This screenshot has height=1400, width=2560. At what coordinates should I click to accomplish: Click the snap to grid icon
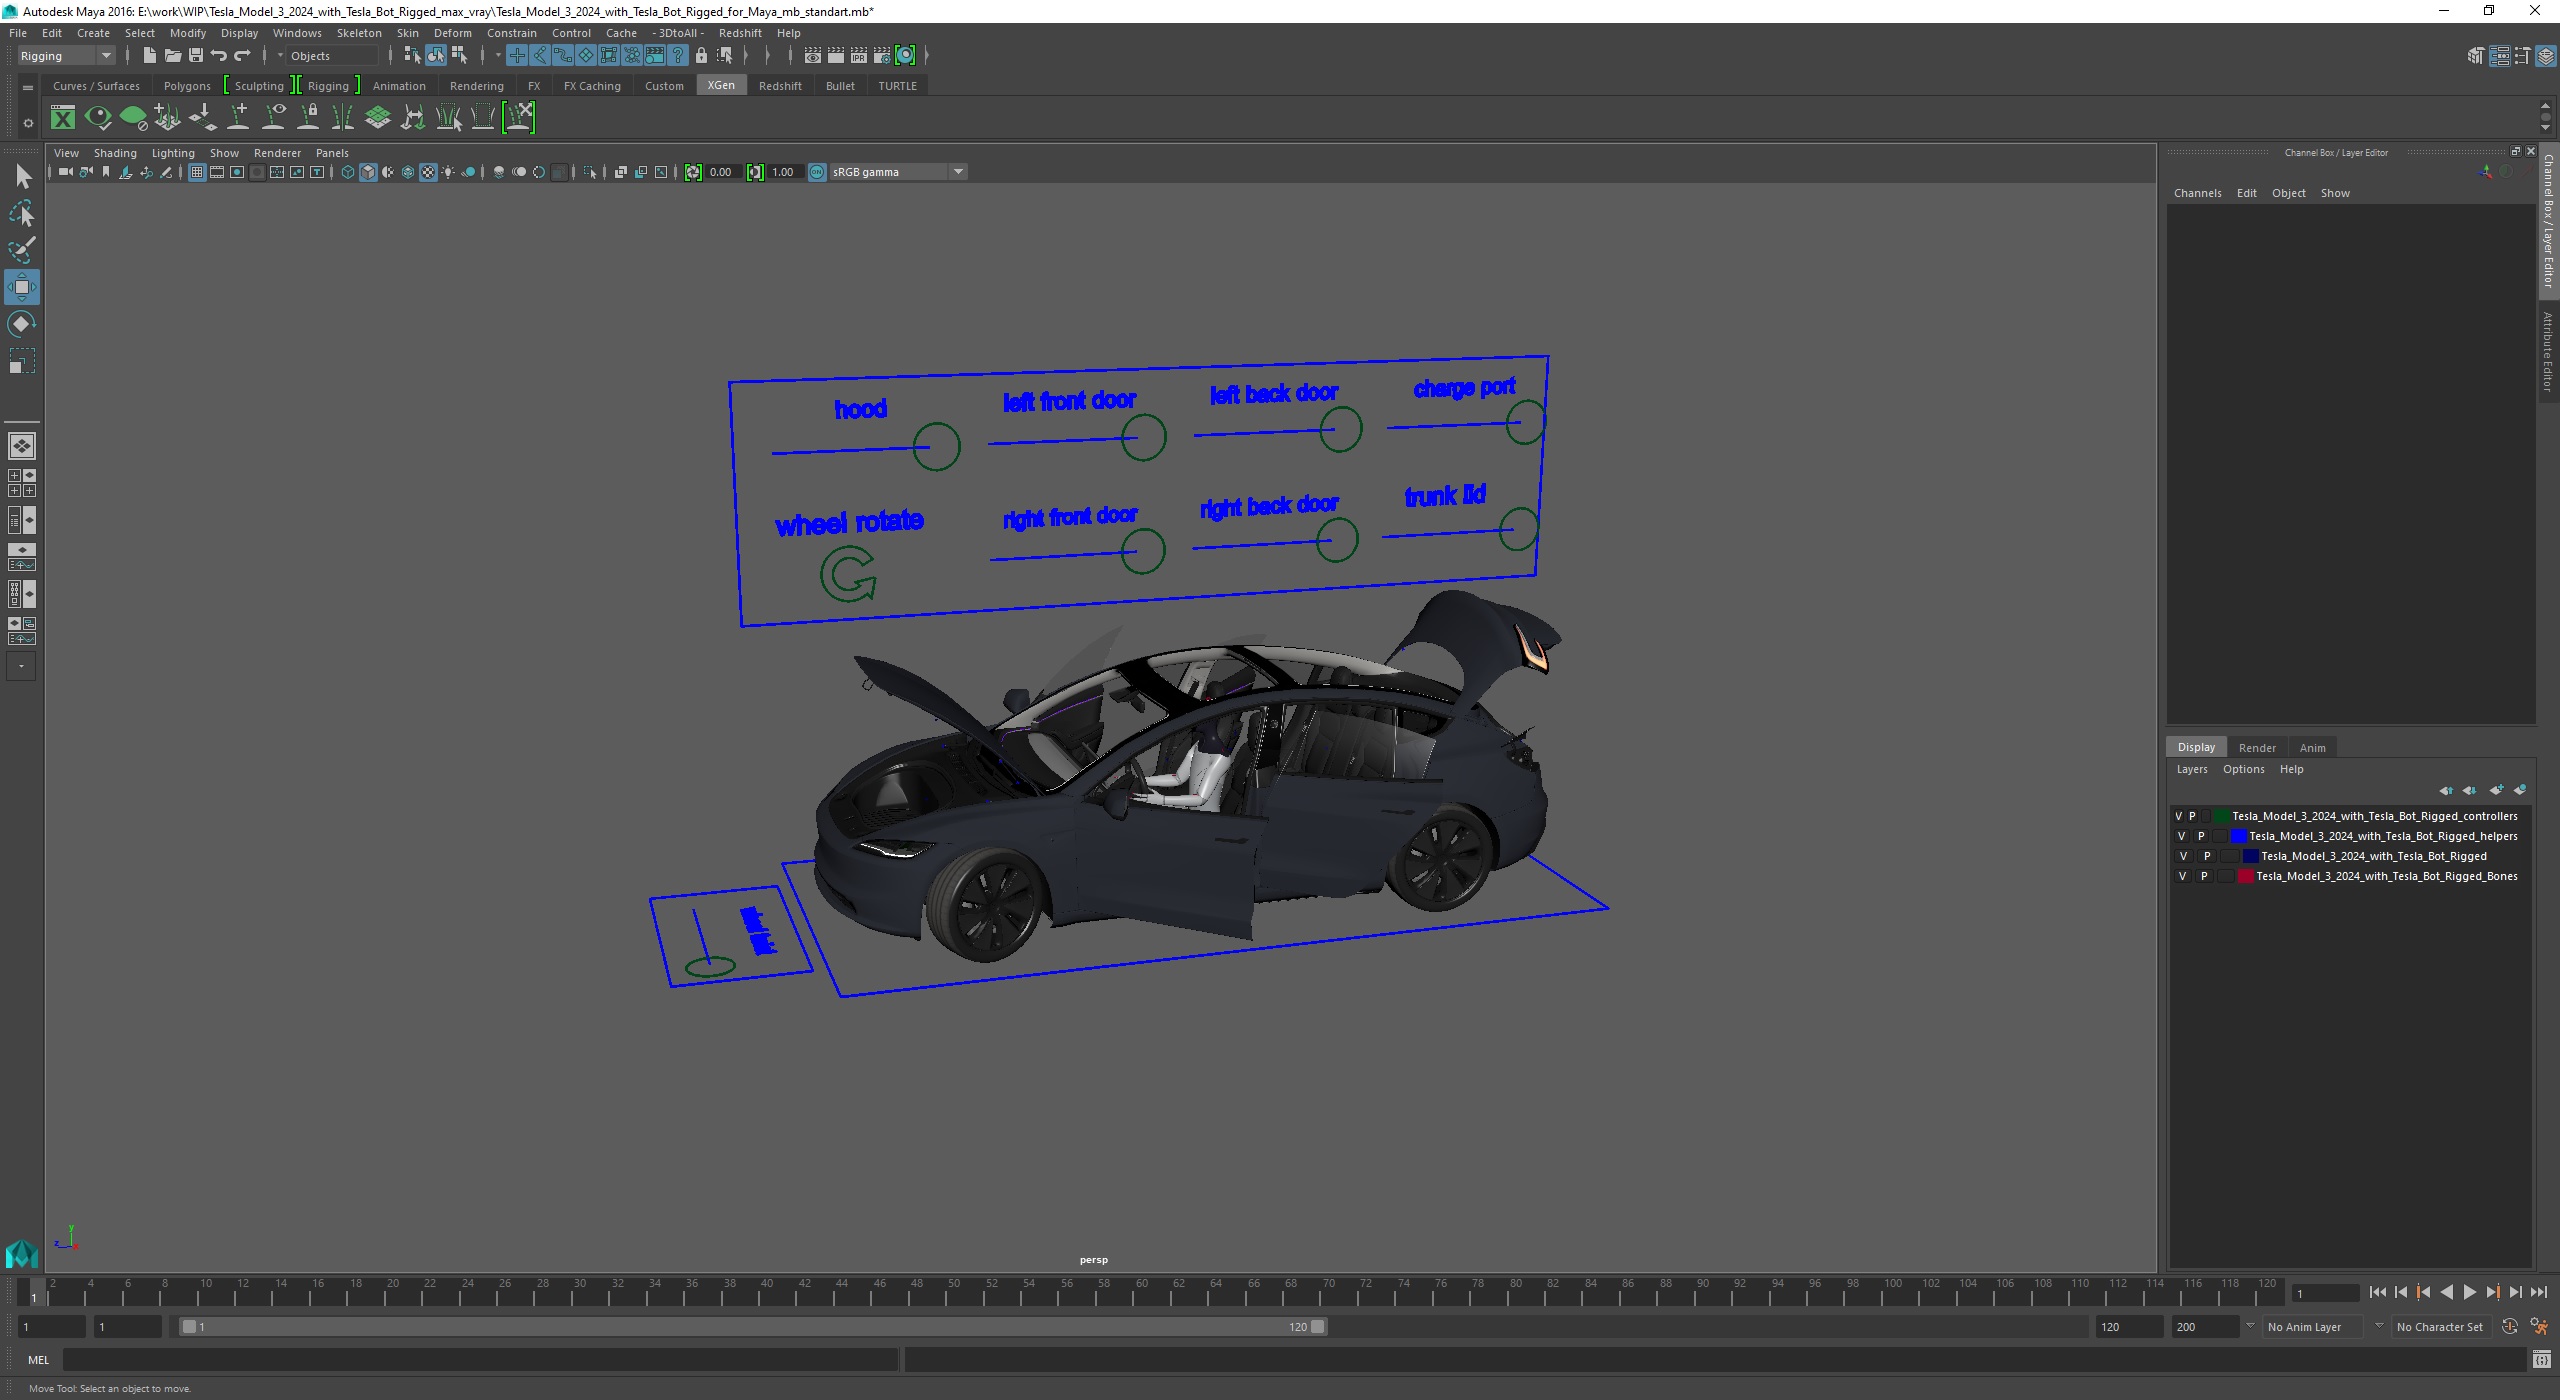pyautogui.click(x=517, y=56)
